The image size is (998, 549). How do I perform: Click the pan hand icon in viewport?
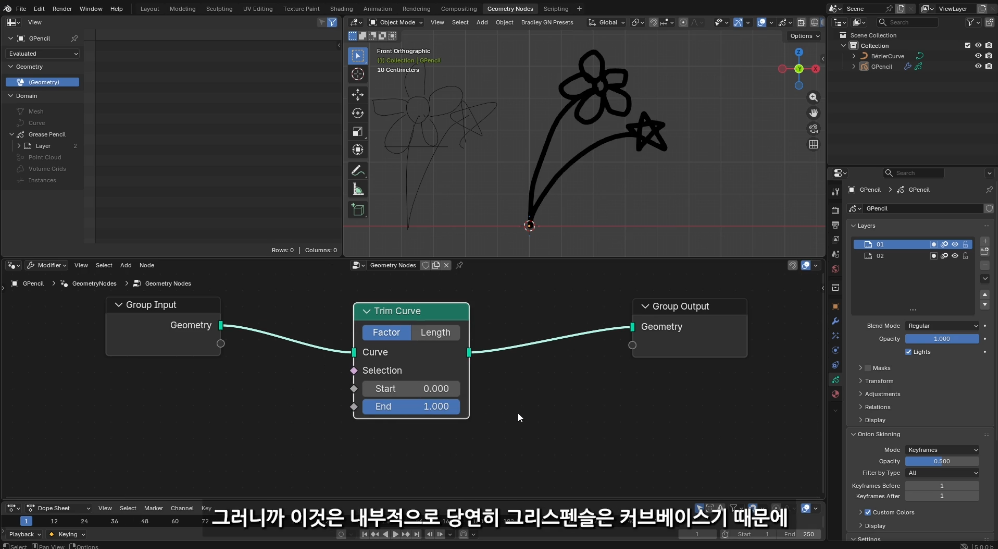pyautogui.click(x=813, y=113)
